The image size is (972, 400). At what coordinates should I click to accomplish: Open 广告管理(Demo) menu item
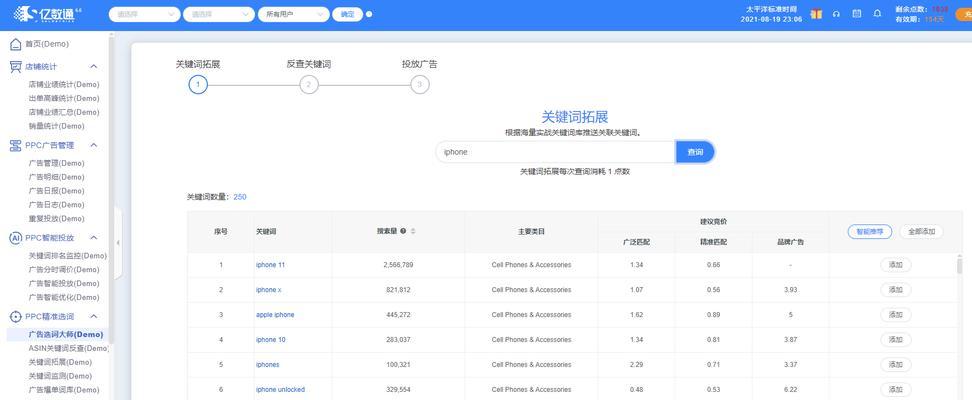(x=56, y=163)
